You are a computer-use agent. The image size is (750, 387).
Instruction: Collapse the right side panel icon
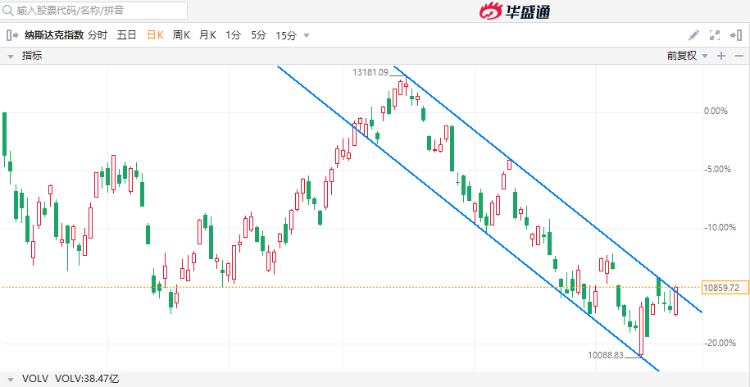[x=735, y=35]
